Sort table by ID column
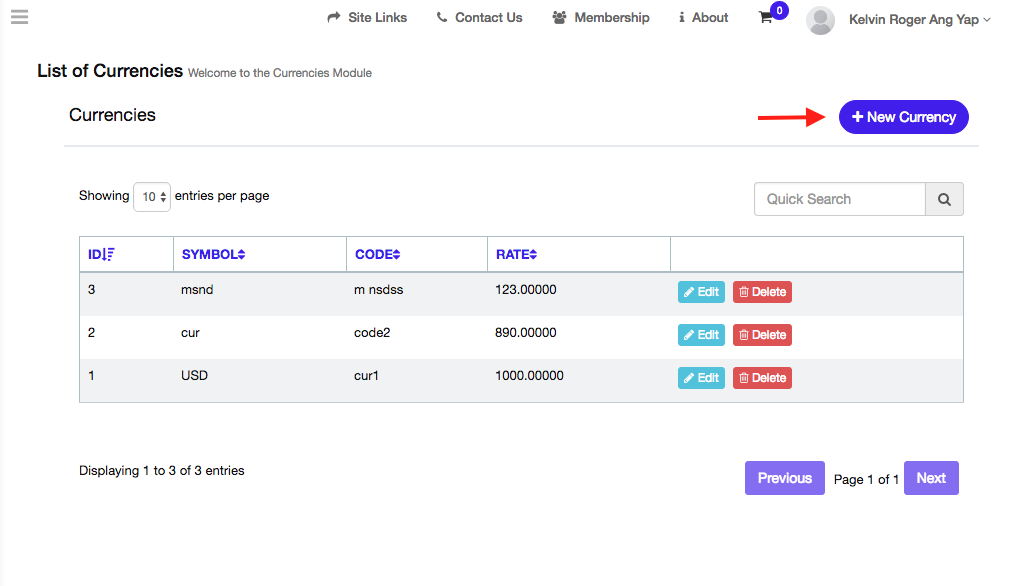The image size is (1020, 586). pos(101,254)
